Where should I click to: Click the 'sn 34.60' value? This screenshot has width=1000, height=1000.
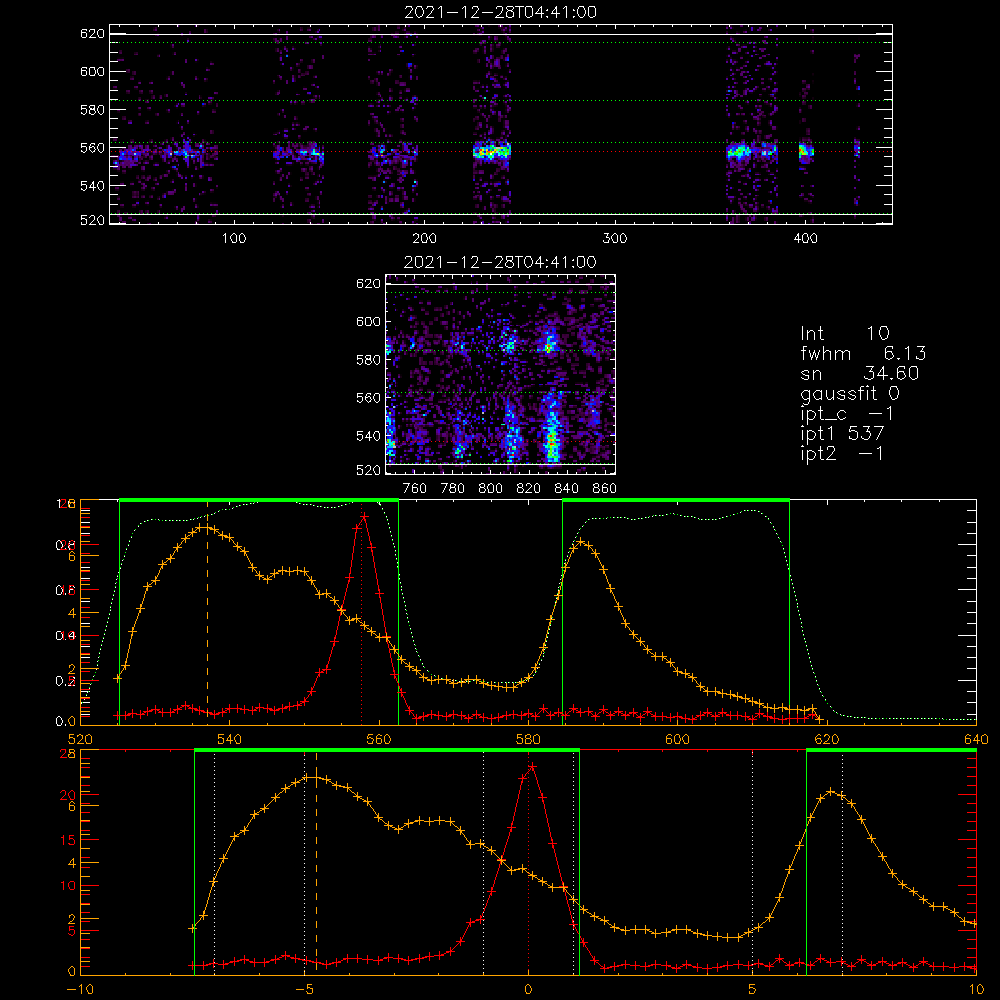[860, 373]
